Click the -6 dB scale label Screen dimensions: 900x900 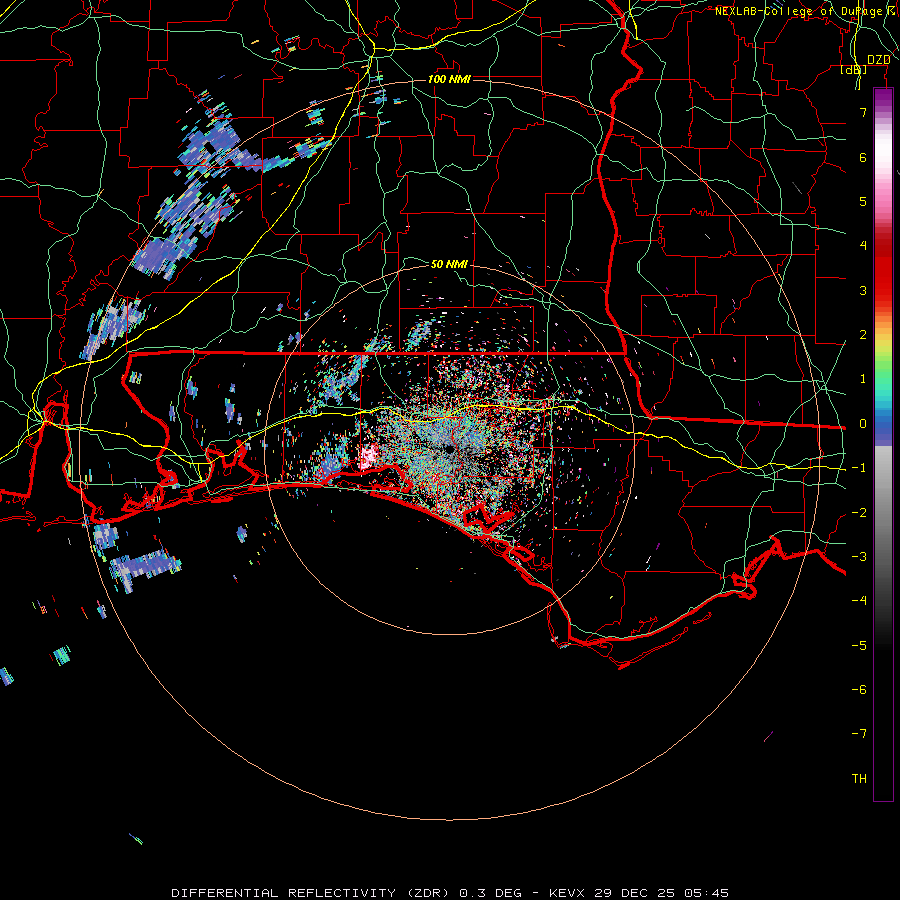click(x=859, y=690)
